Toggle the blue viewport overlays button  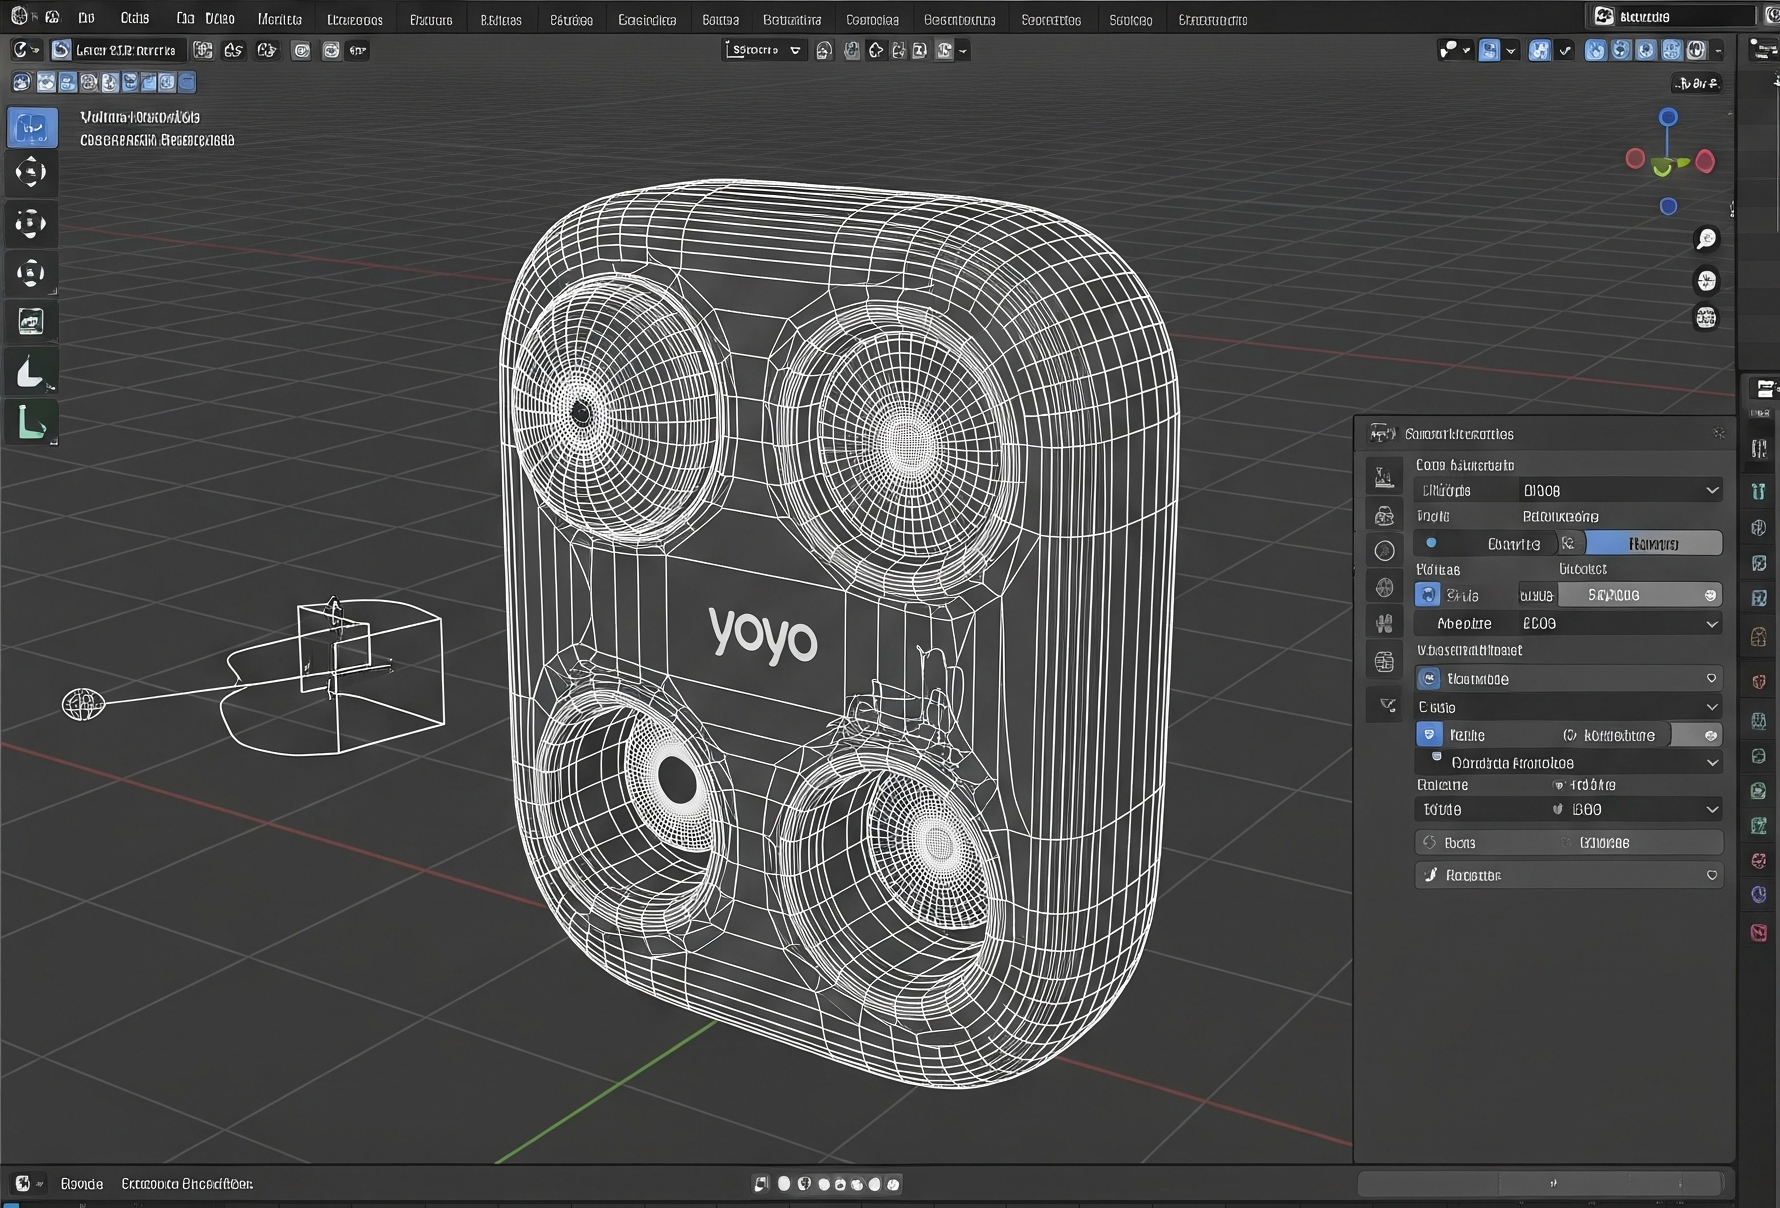[1489, 50]
